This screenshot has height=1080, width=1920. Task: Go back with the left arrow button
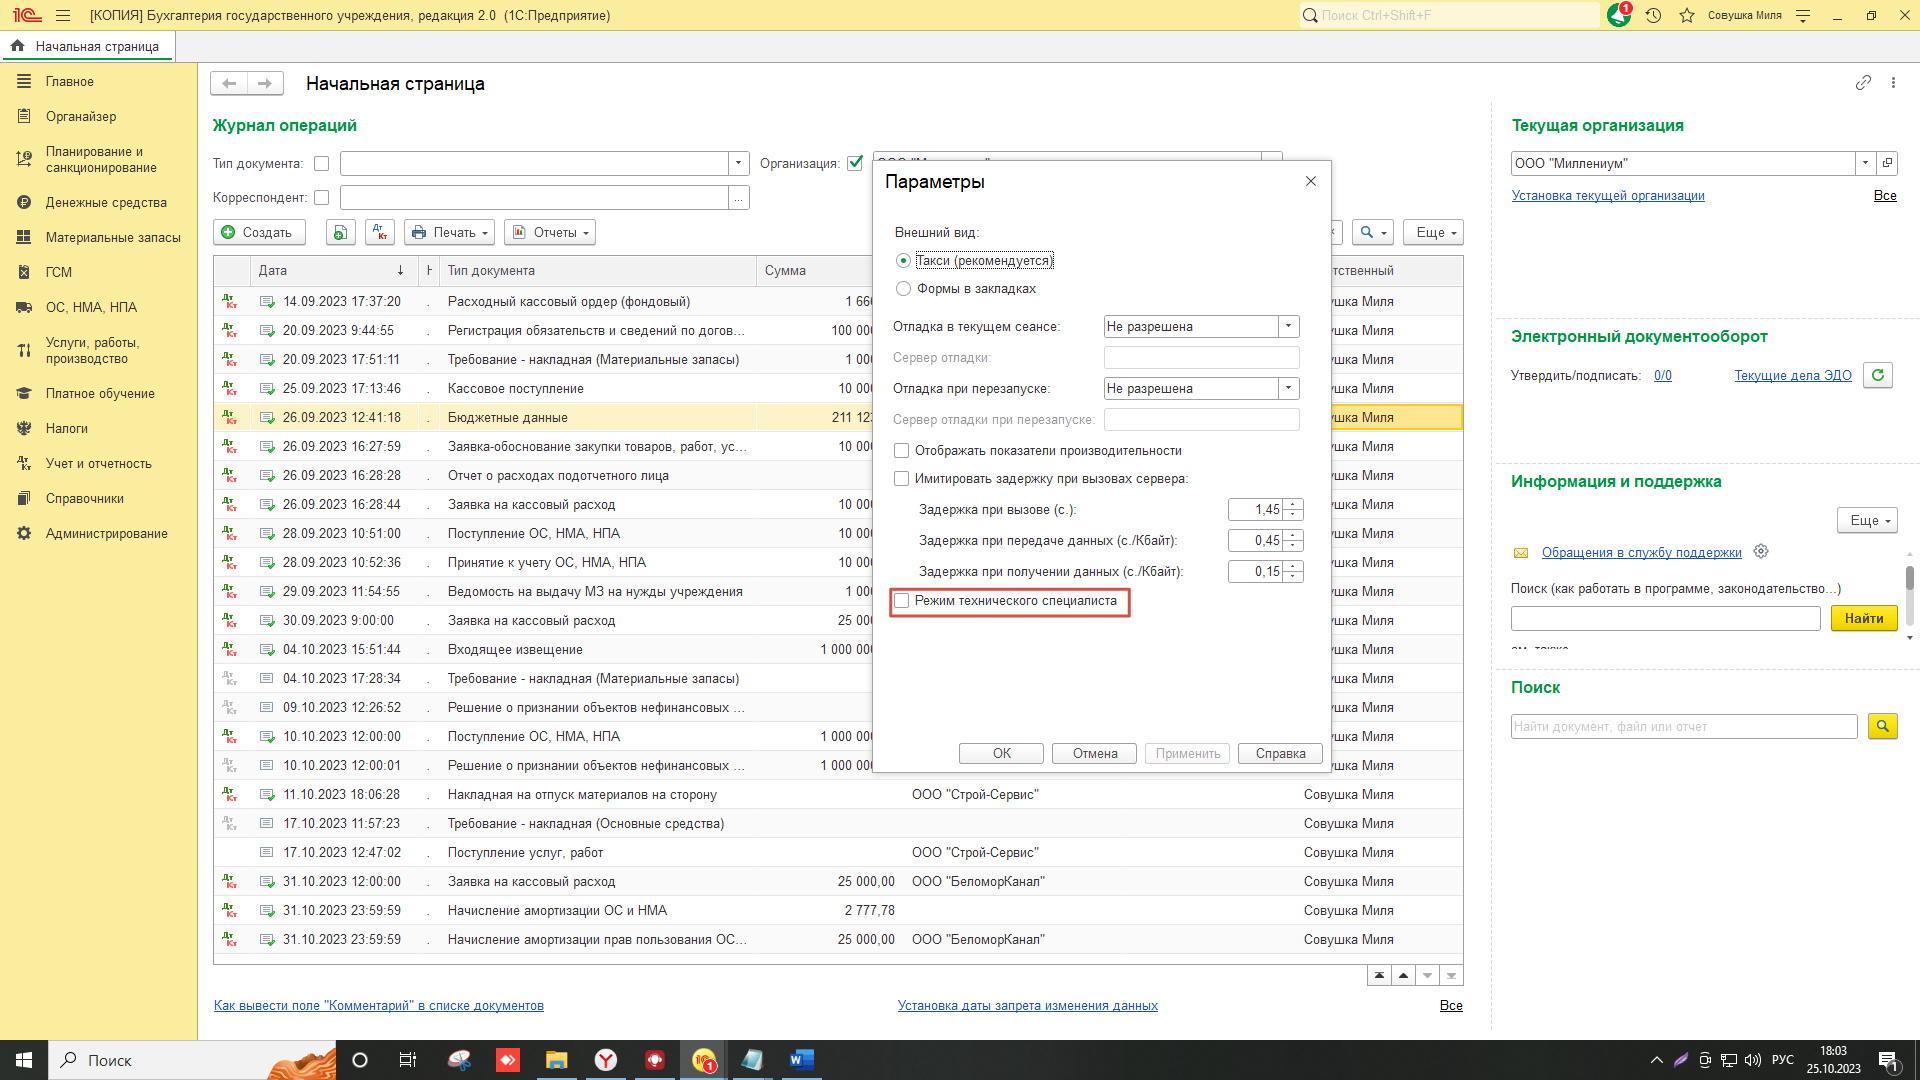[x=229, y=83]
